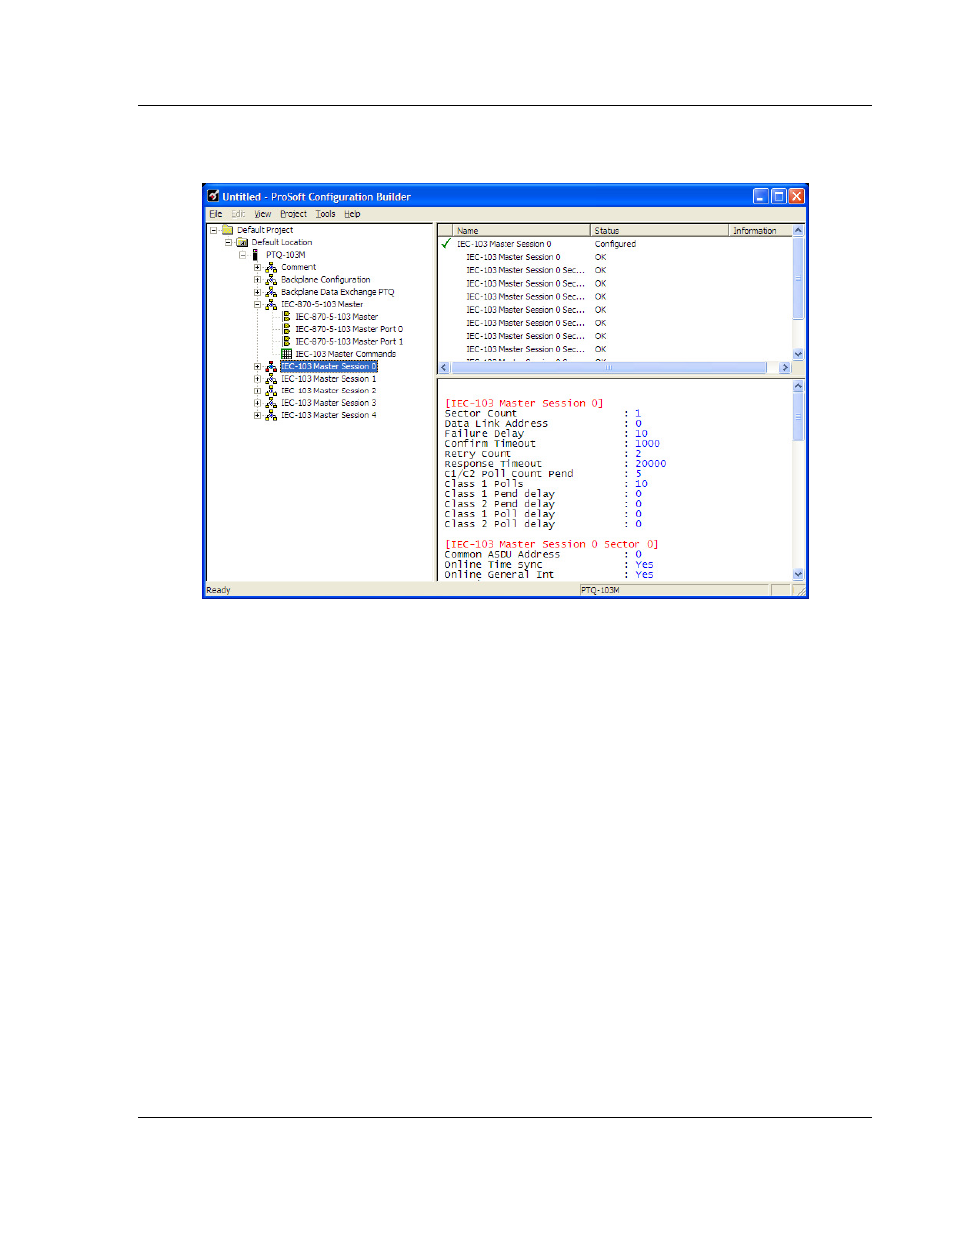Click the Information column header

[759, 231]
